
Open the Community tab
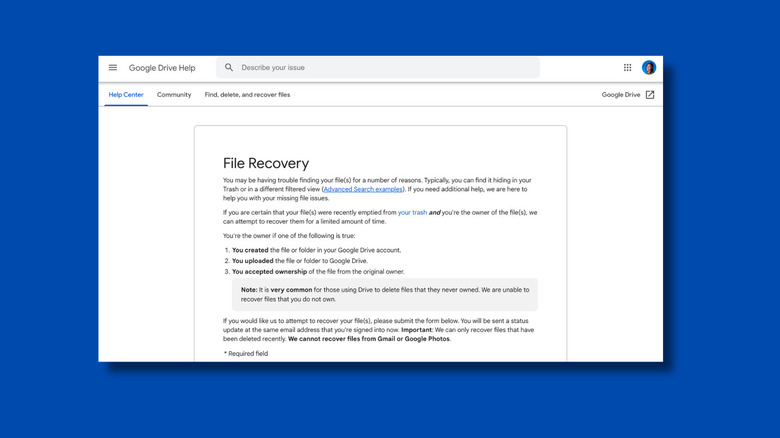[174, 95]
